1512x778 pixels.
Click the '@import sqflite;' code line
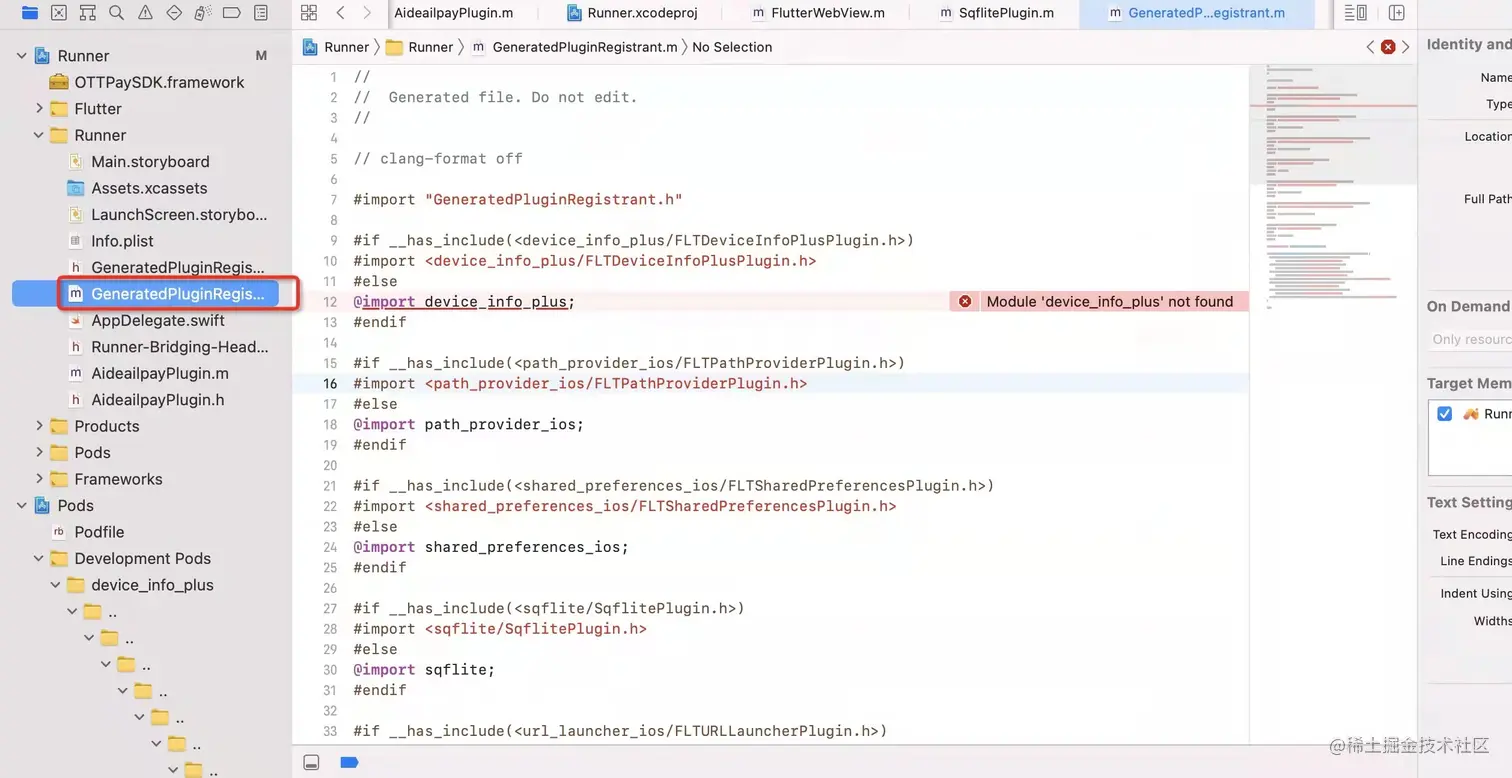(x=424, y=670)
